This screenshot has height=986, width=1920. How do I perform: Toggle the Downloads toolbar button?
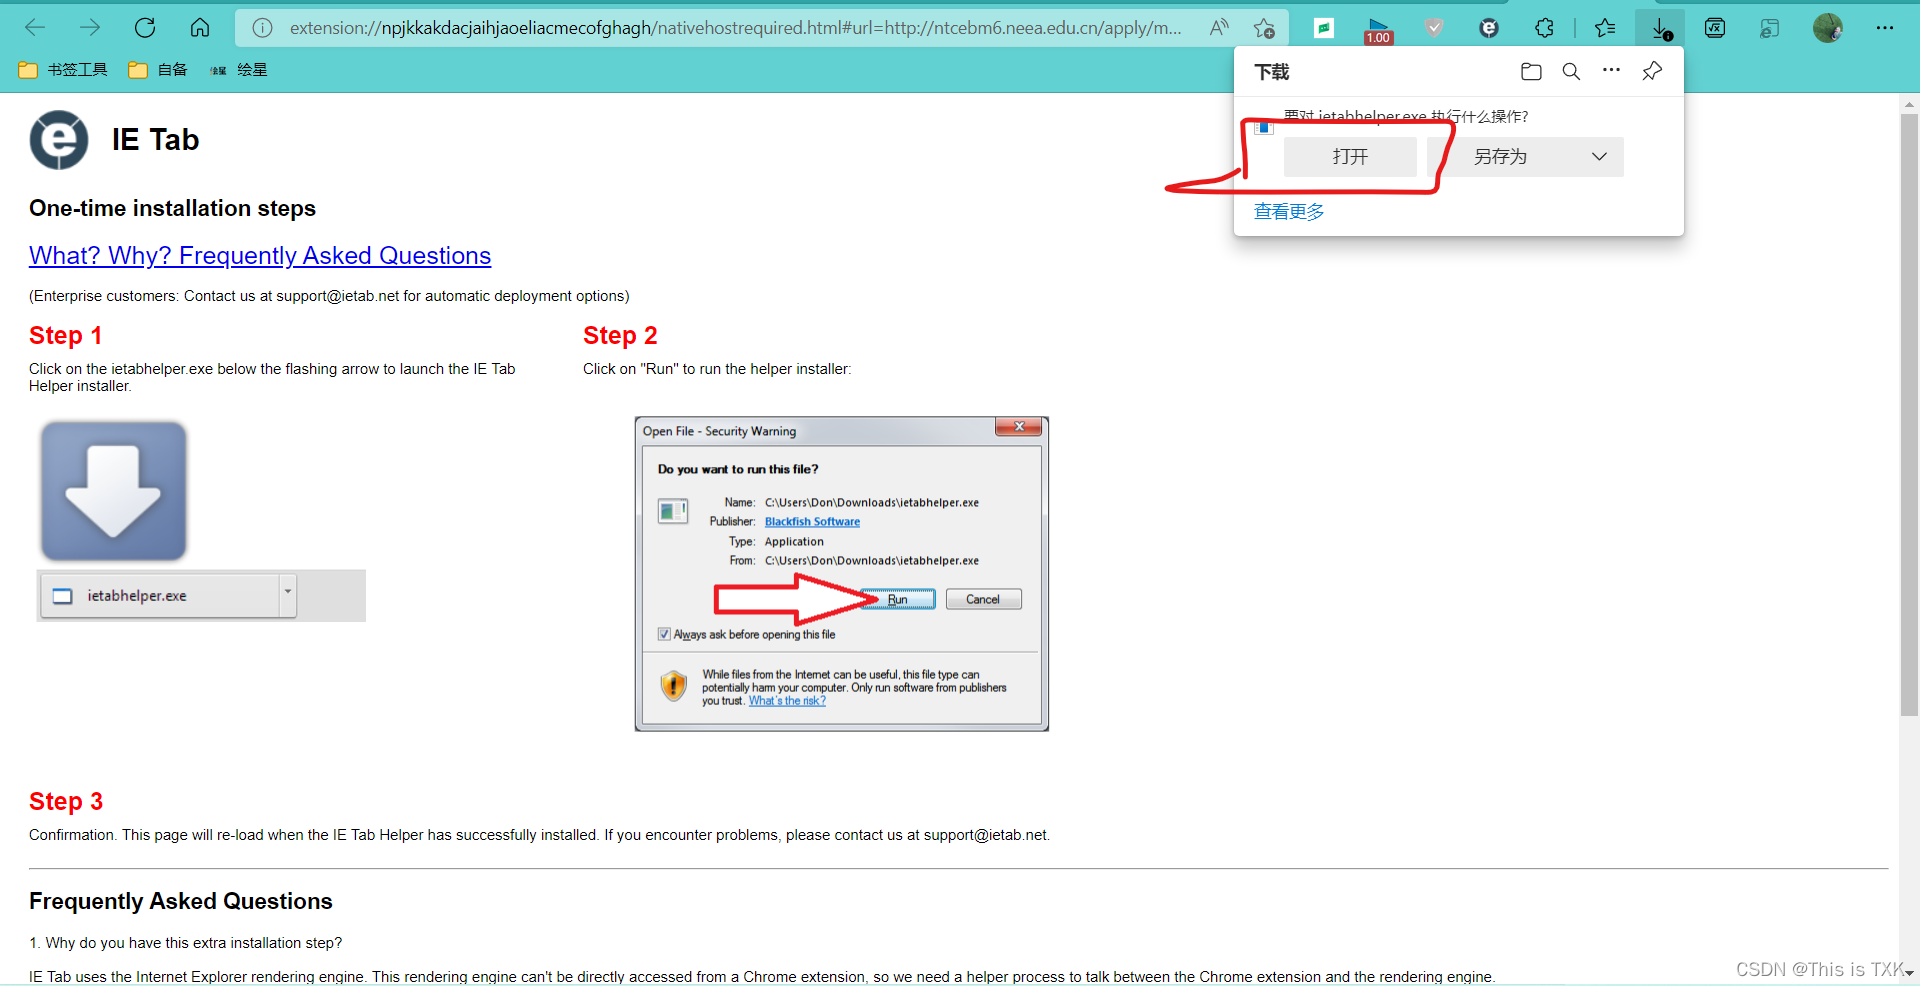pos(1660,28)
